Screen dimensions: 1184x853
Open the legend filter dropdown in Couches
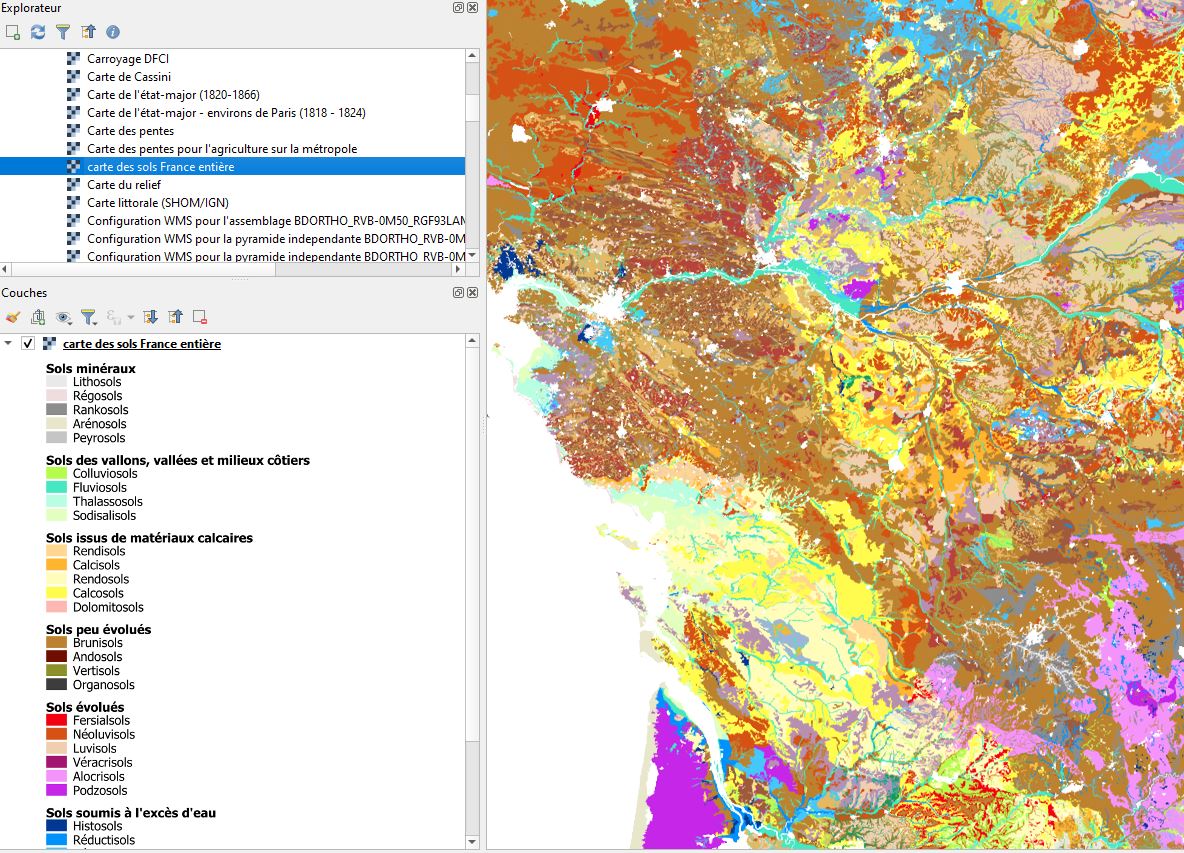pyautogui.click(x=90, y=317)
